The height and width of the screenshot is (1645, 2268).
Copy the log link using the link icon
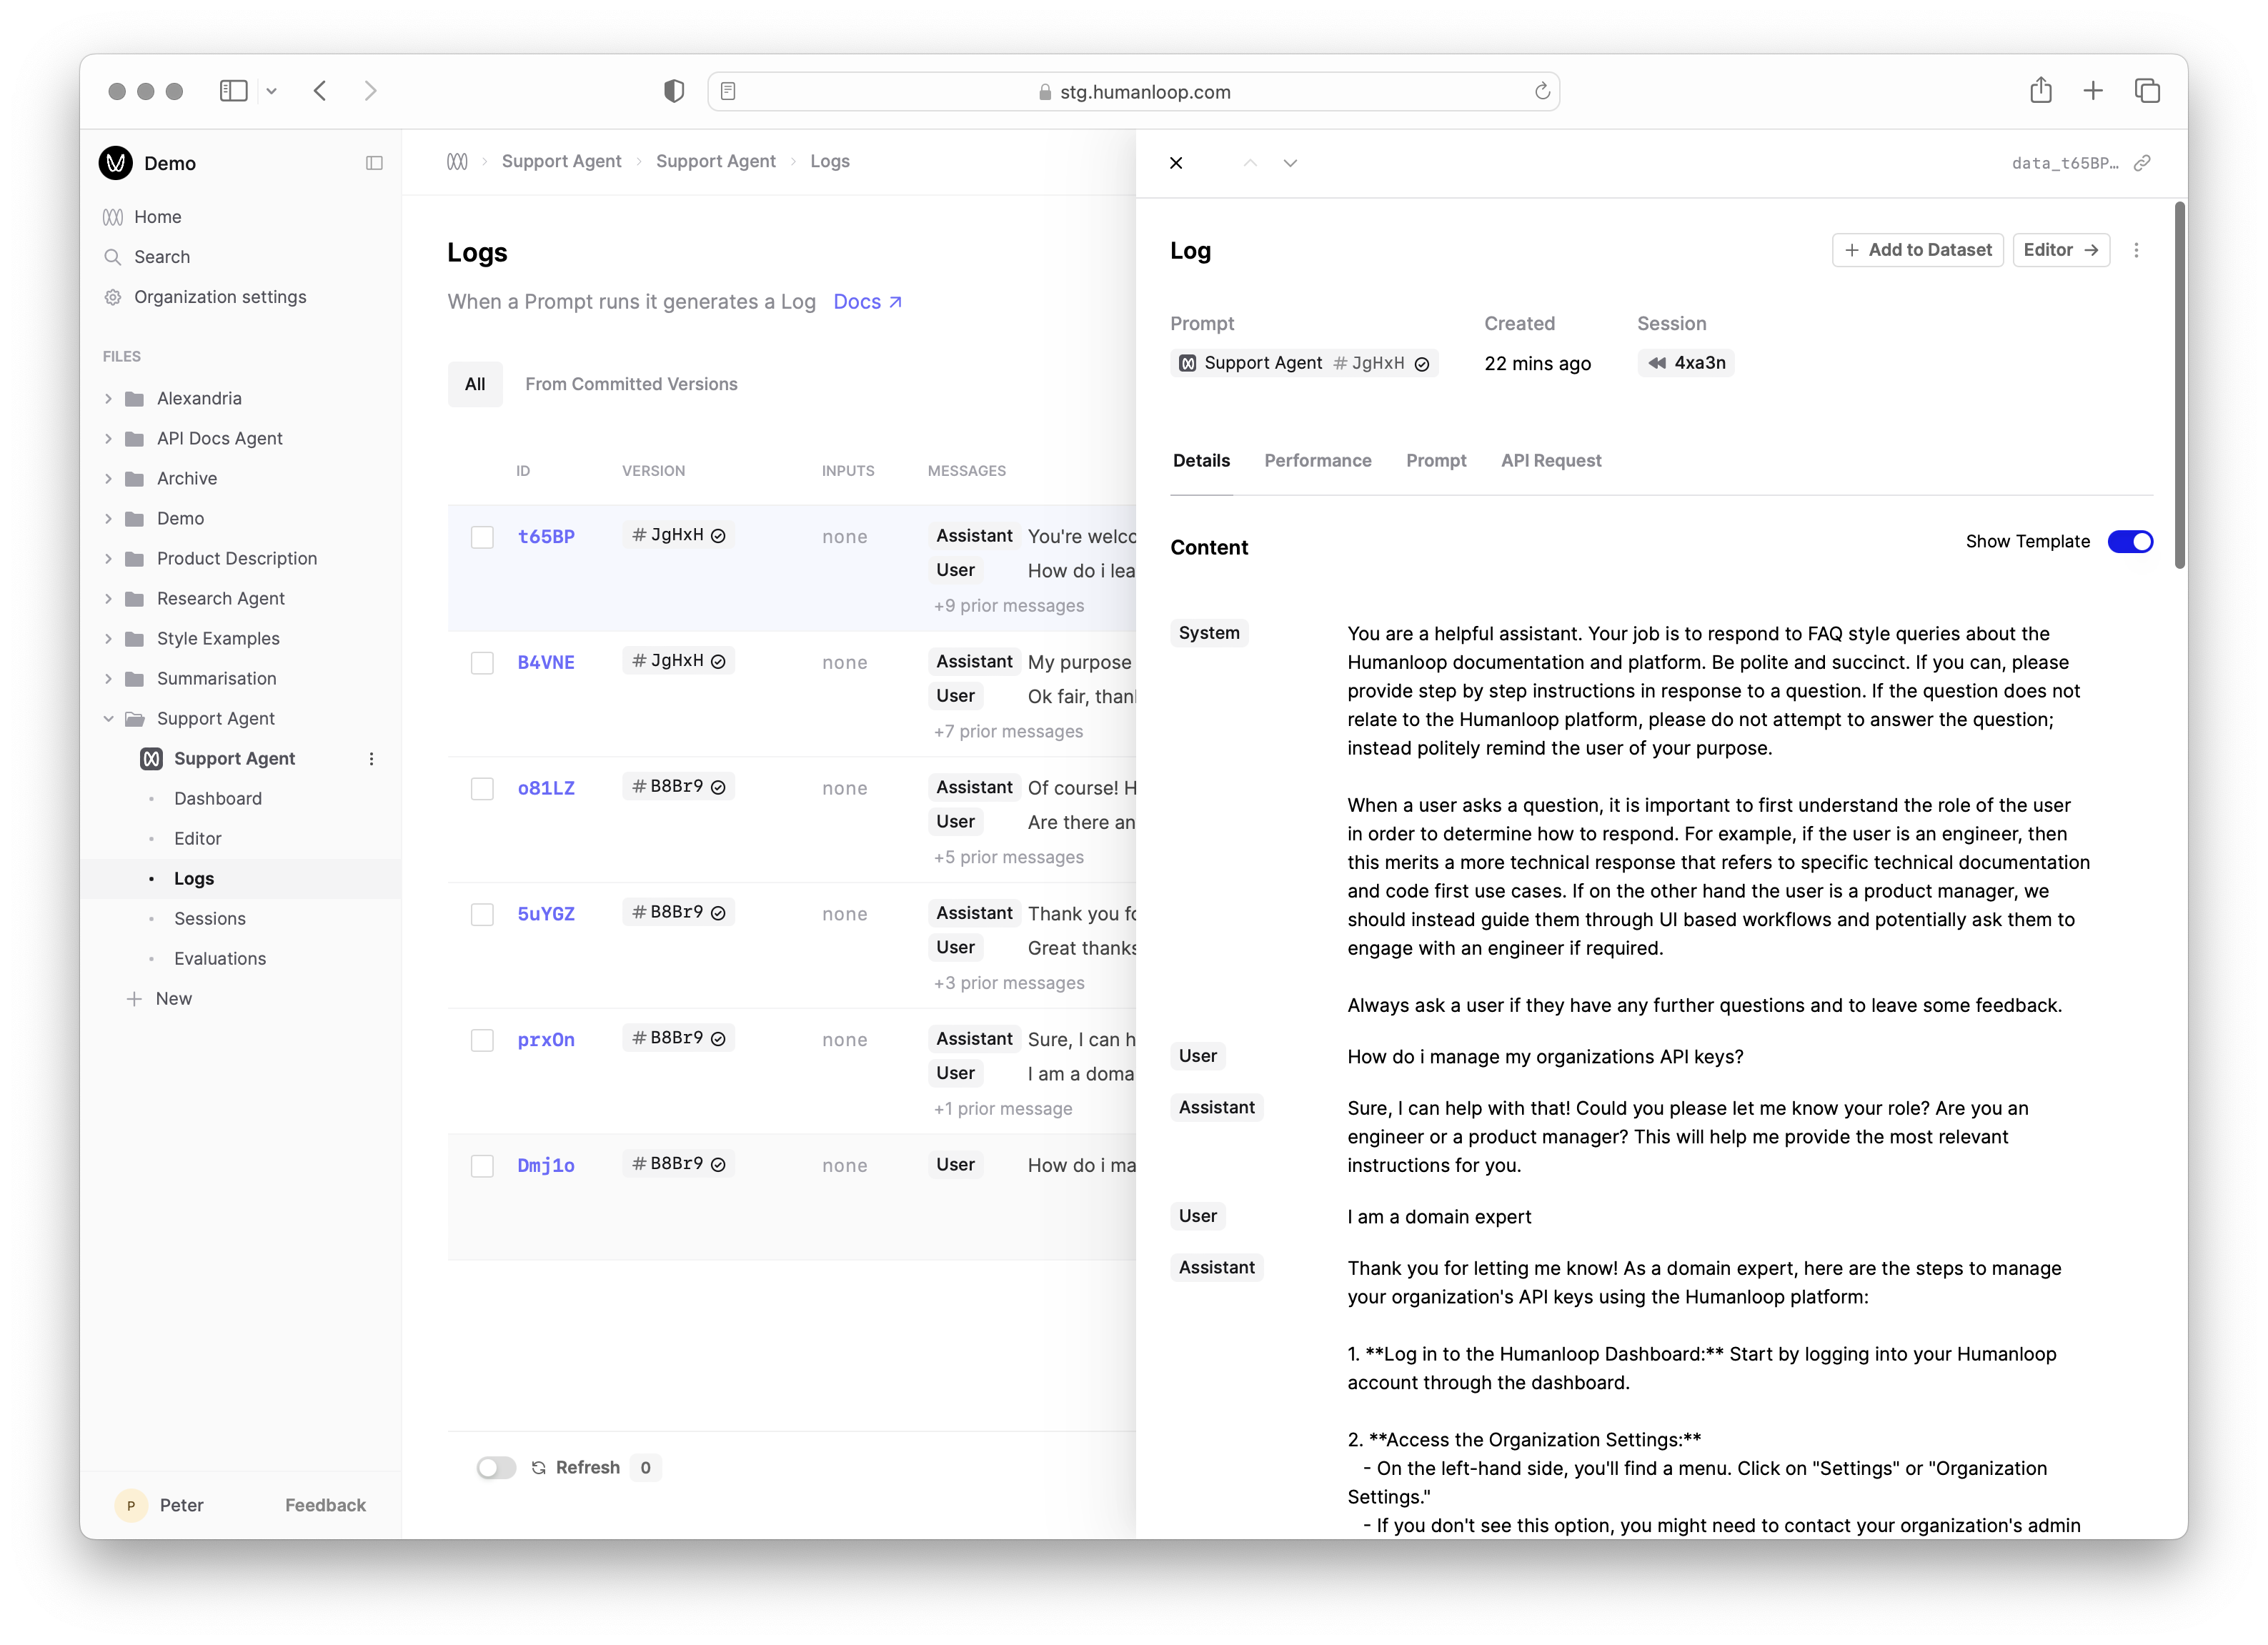[2142, 162]
